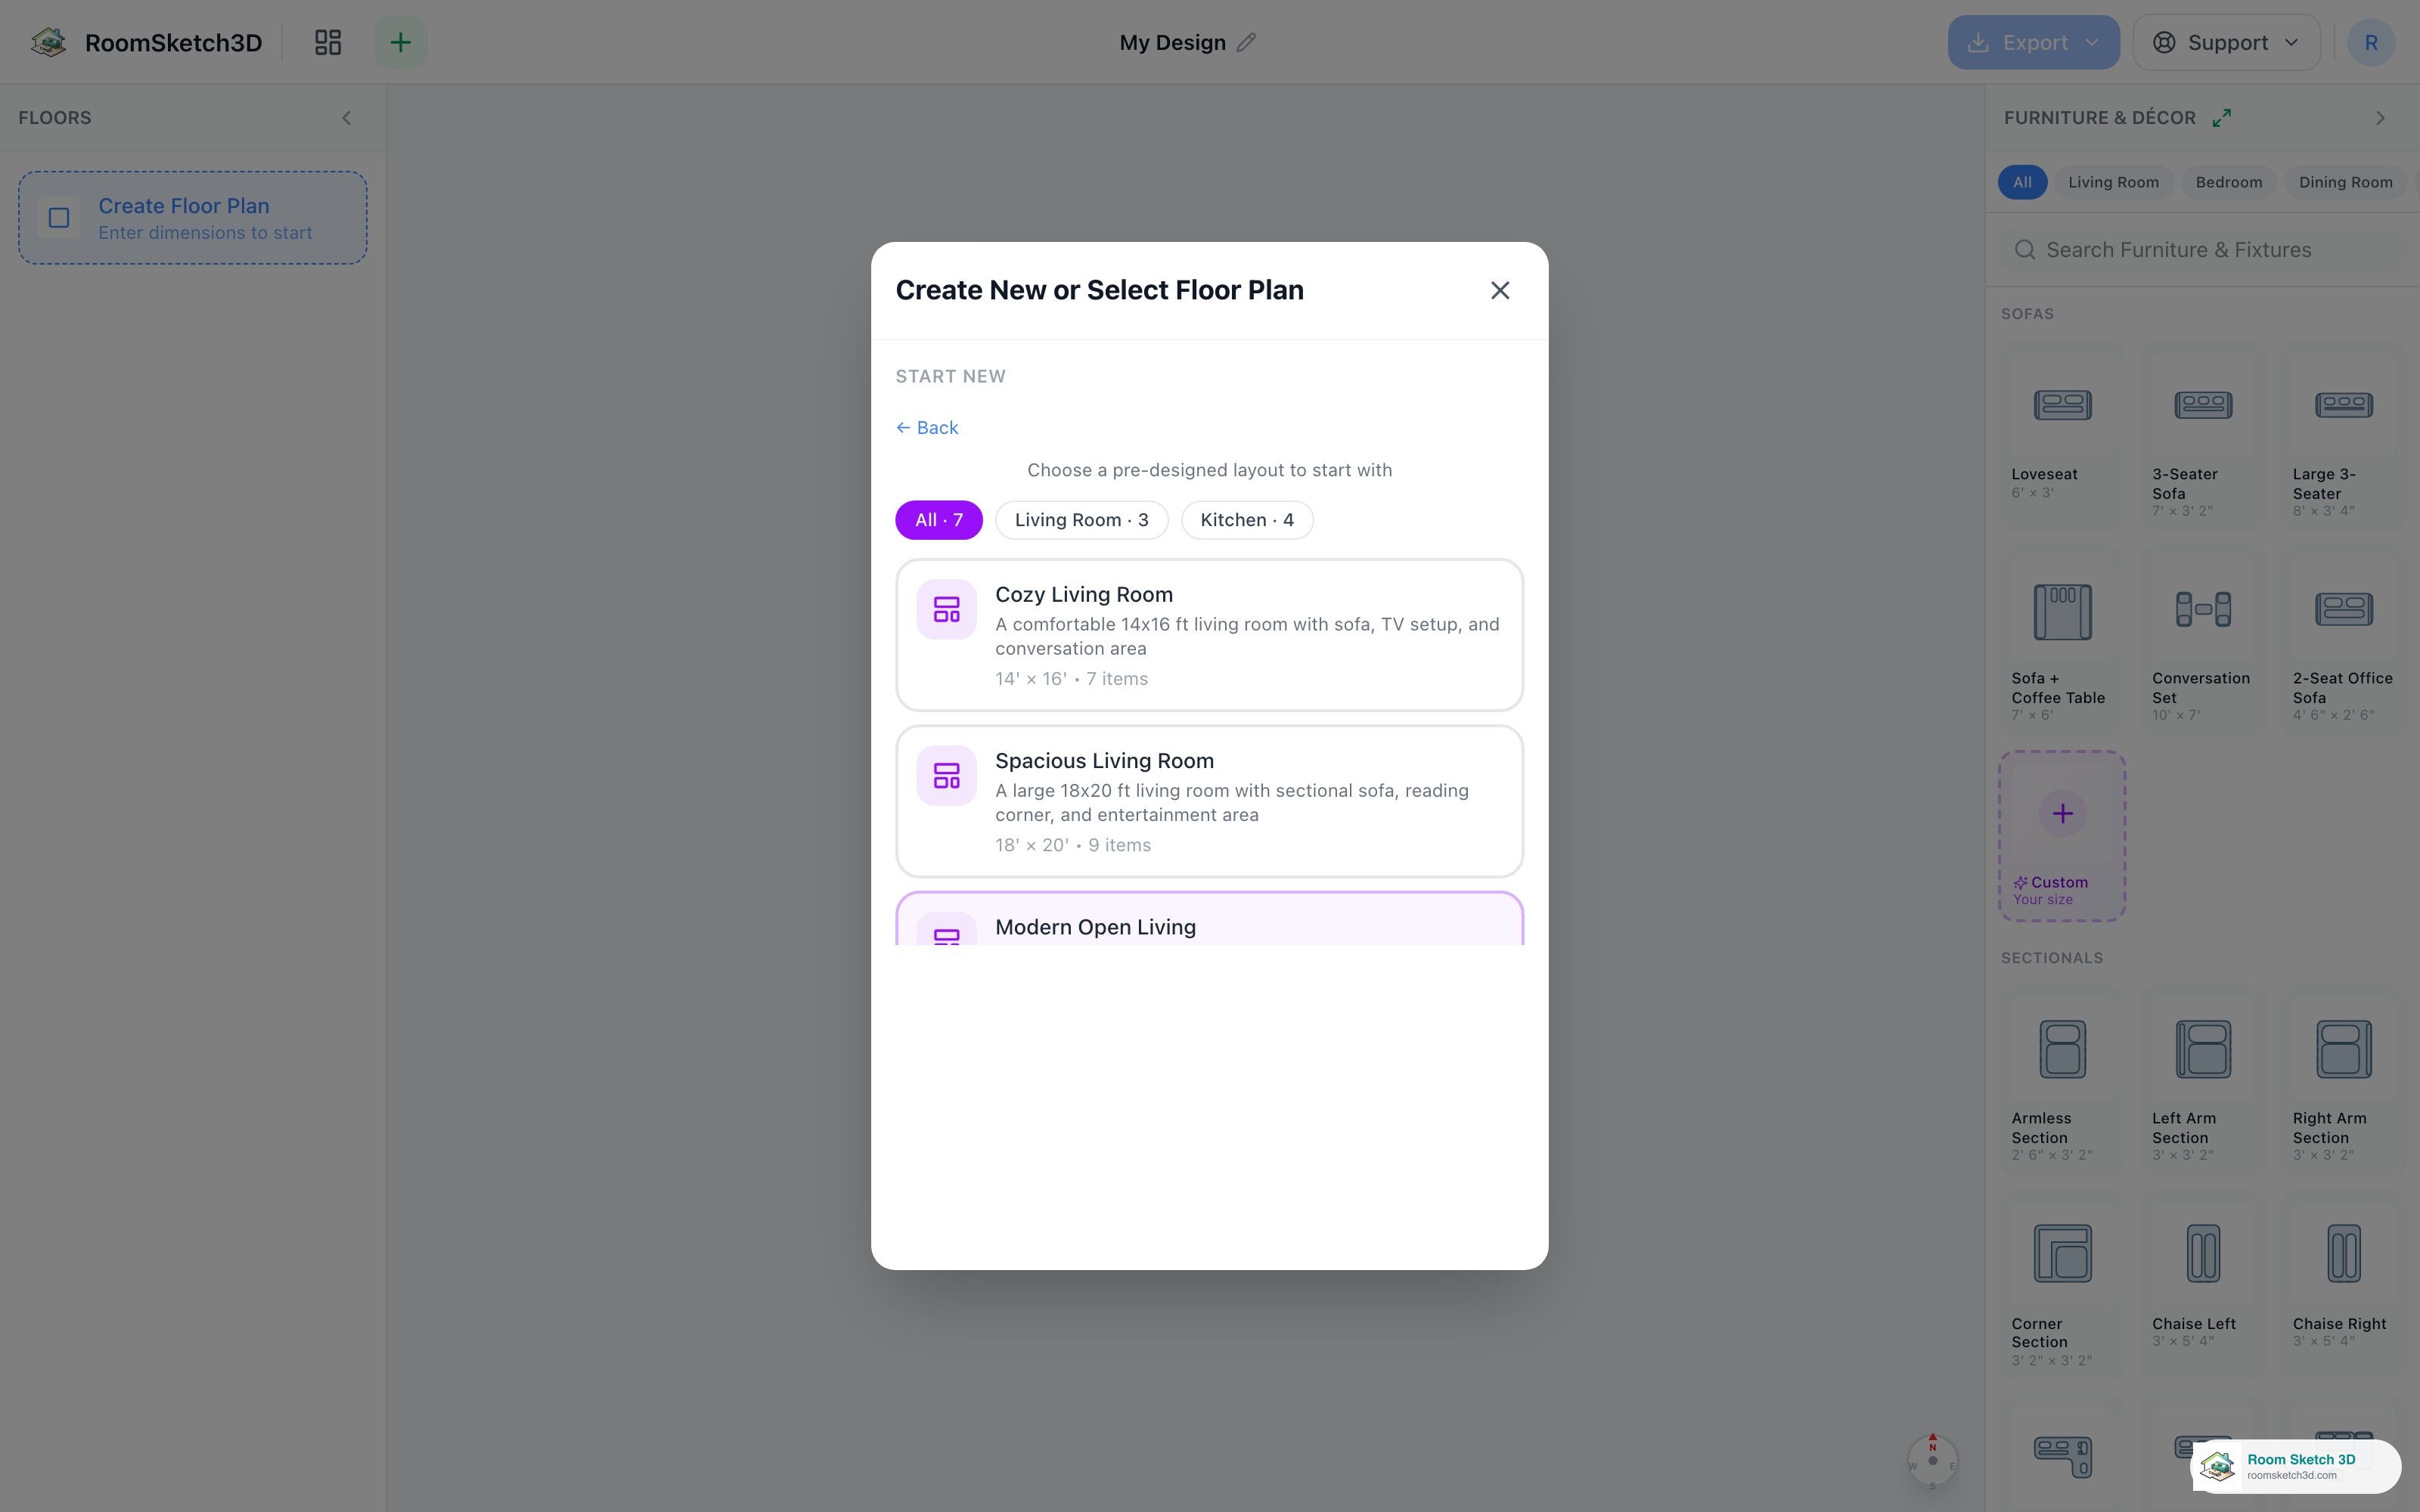
Task: Expand Furniture & Décor panel fullscreen
Action: click(x=2221, y=118)
